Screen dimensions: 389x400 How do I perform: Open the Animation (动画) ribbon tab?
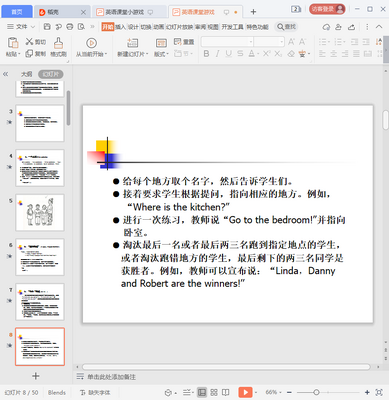(x=159, y=27)
